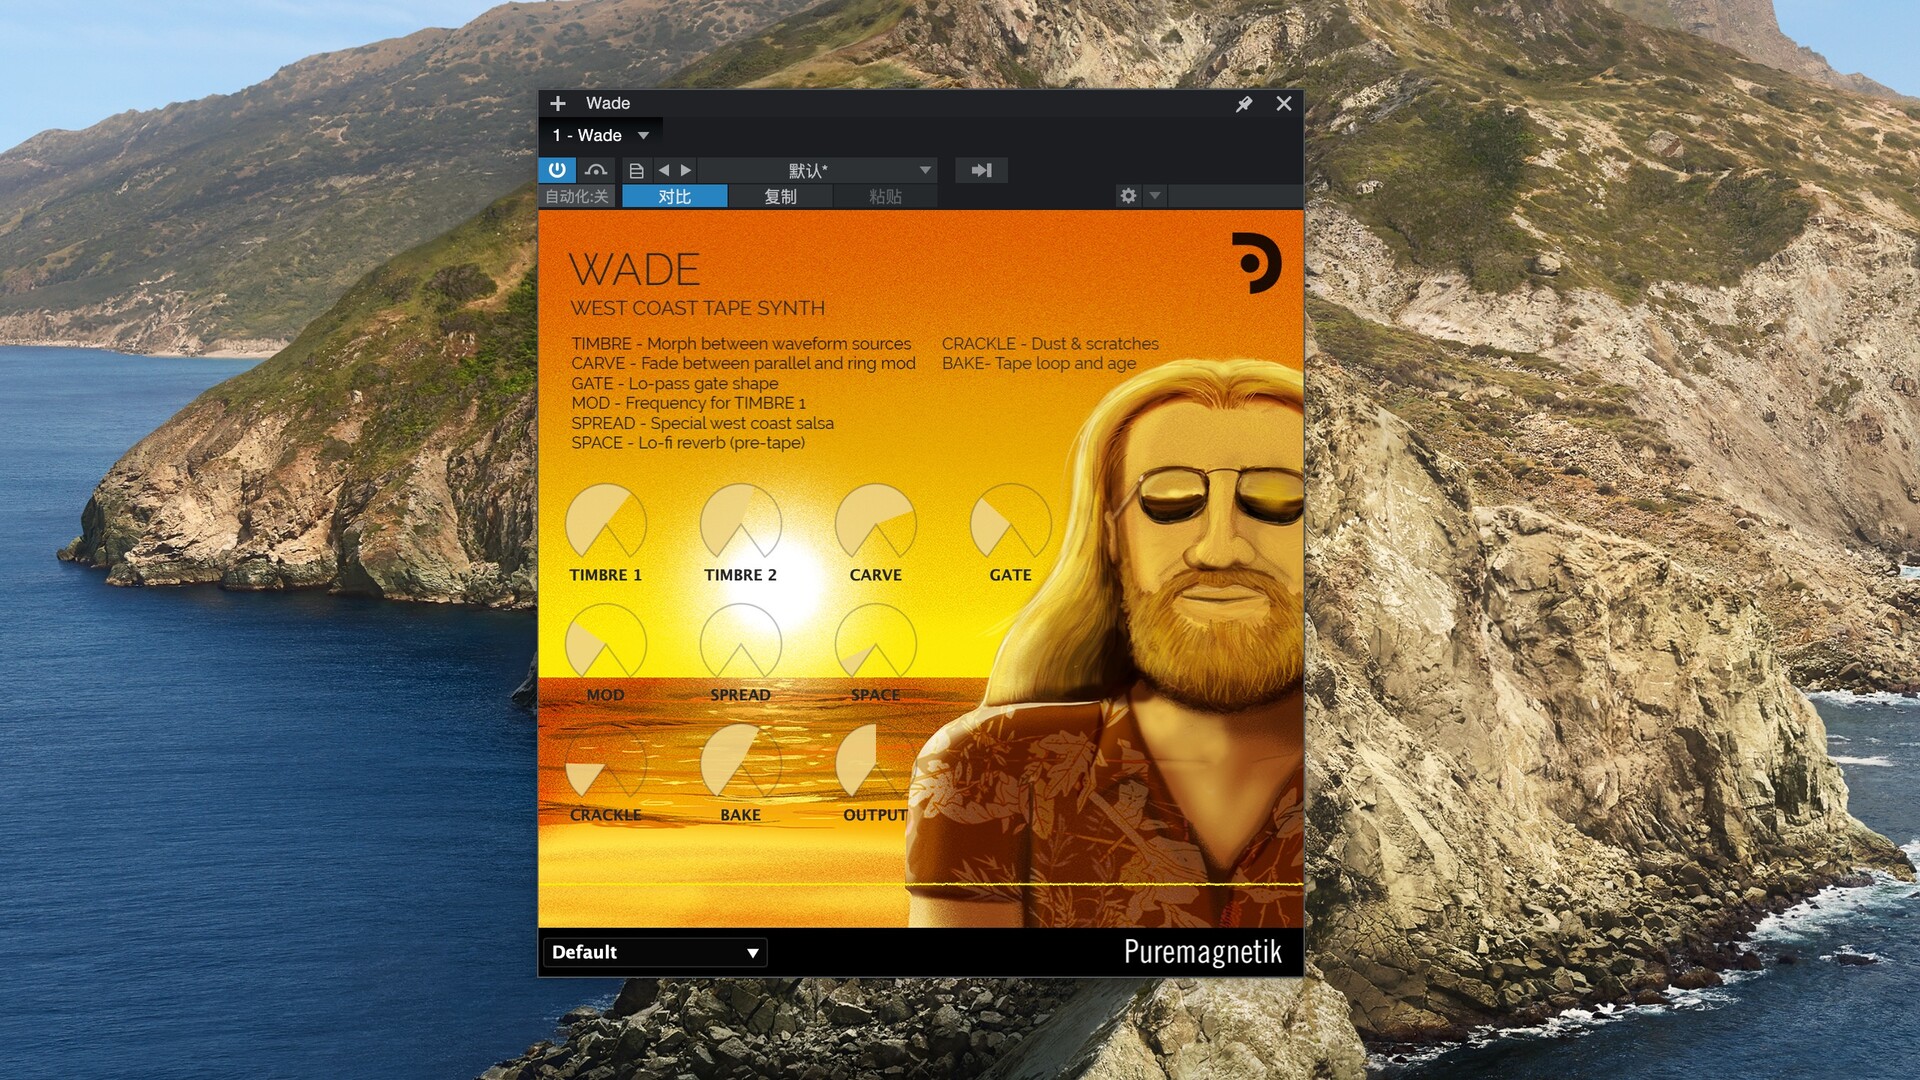Go to previous preset with left arrow
The image size is (1920, 1080).
[664, 170]
